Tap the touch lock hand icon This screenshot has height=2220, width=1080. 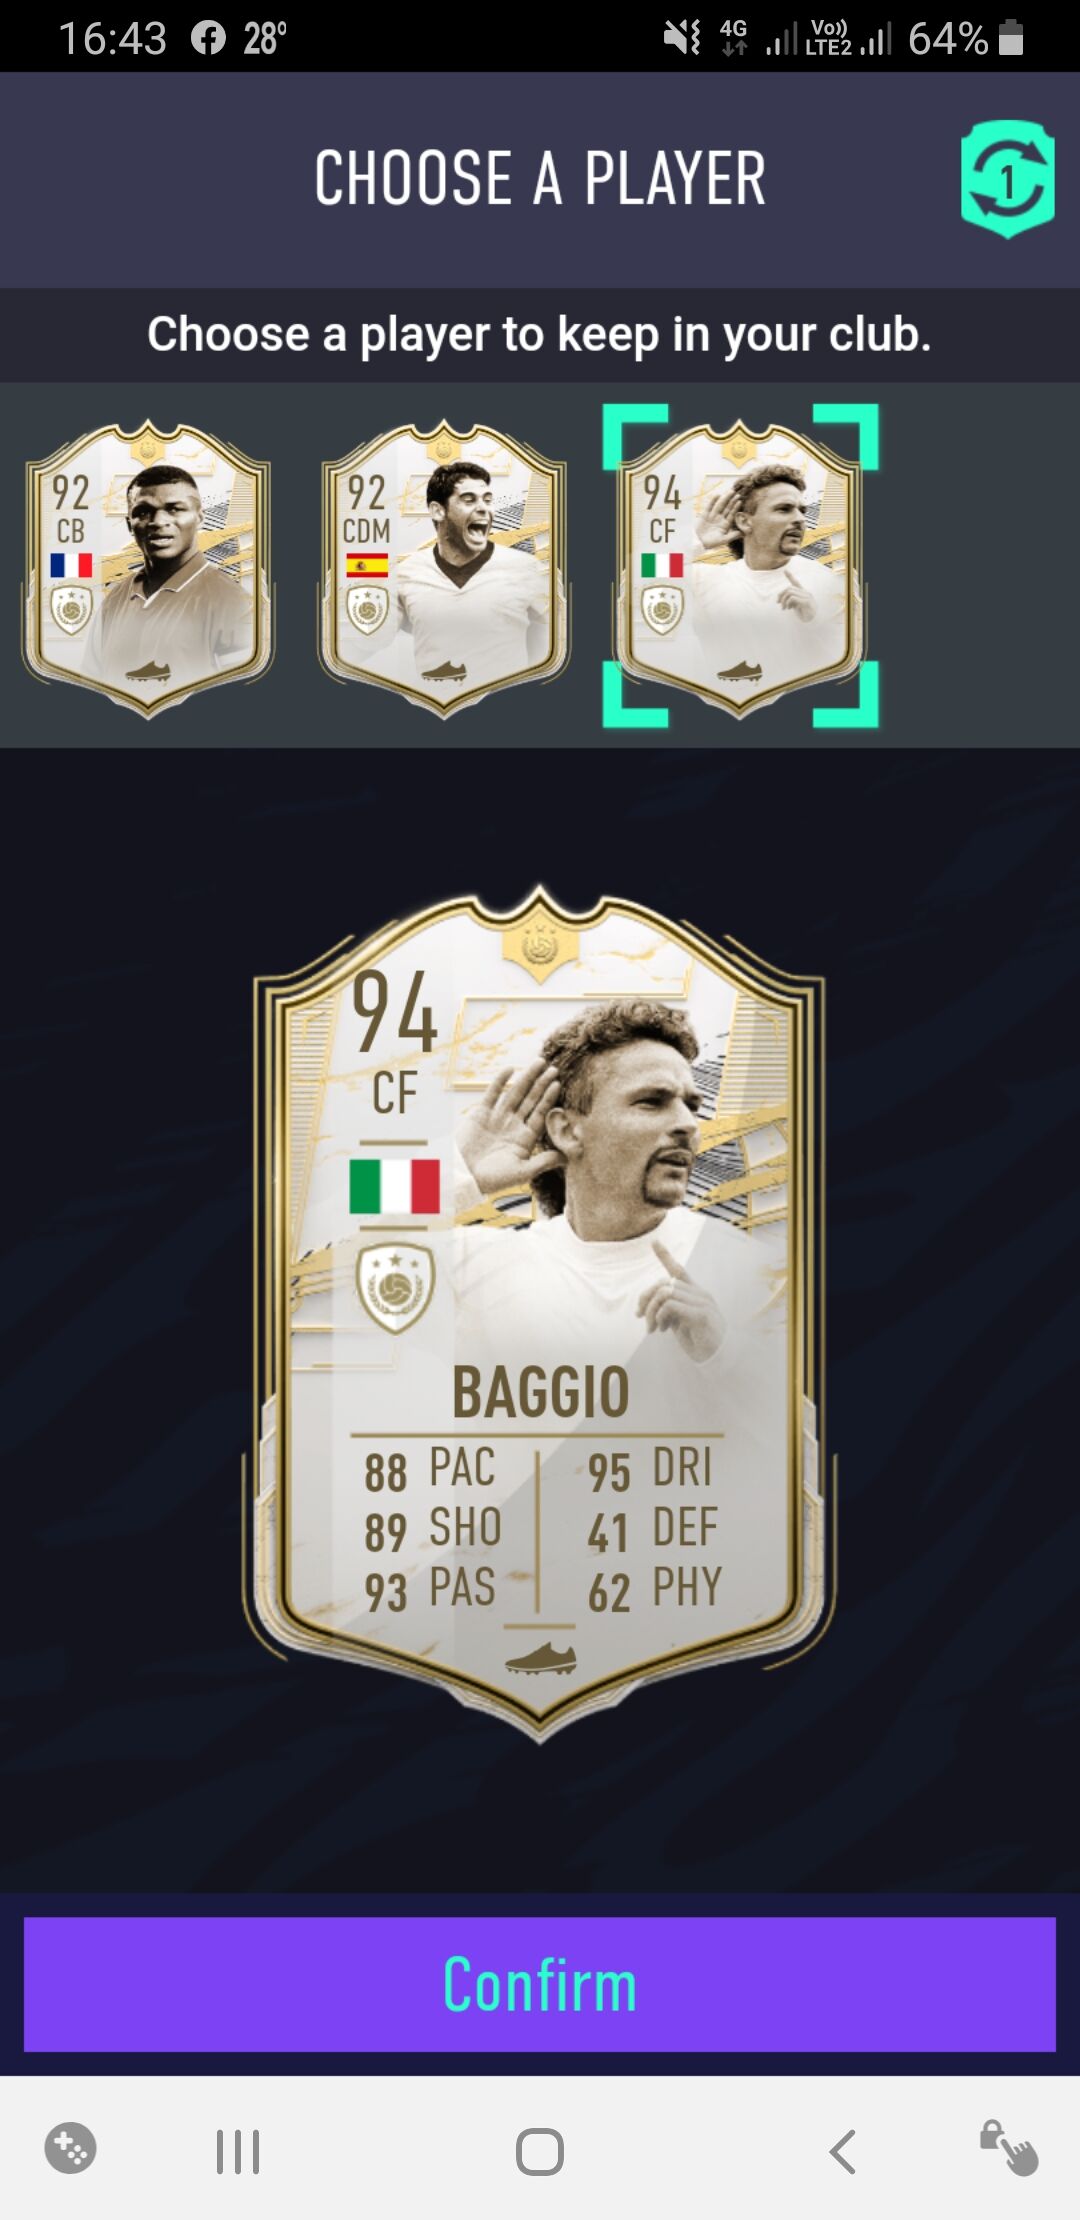point(1008,2148)
